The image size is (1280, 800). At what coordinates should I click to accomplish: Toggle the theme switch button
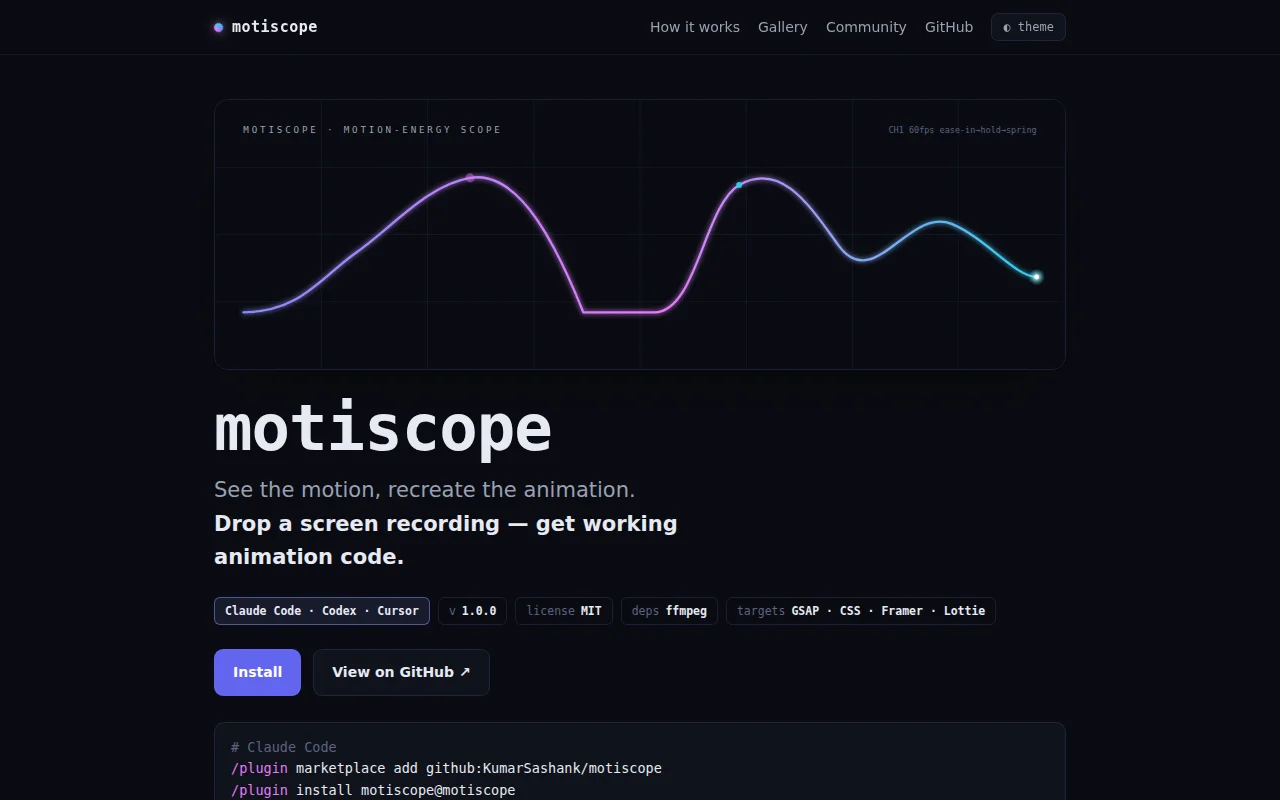(1028, 27)
